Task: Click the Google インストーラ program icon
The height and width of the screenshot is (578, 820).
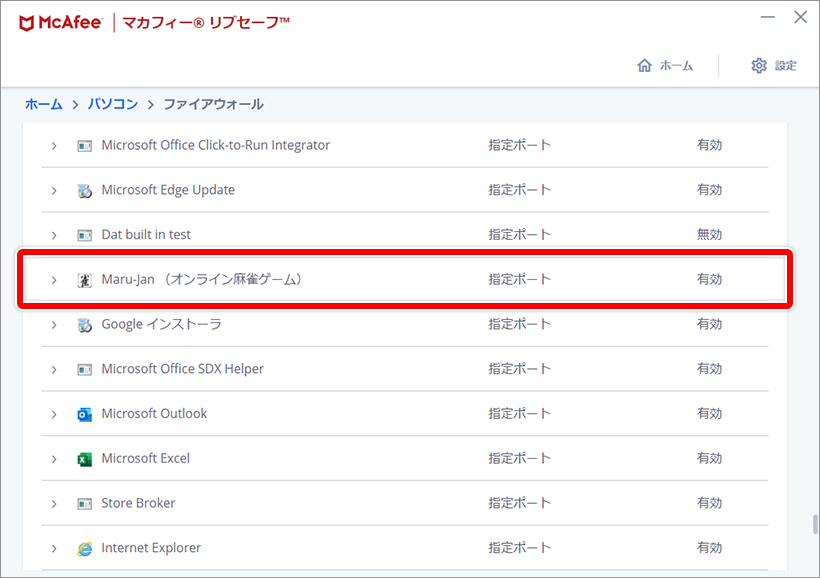Action: (x=84, y=325)
